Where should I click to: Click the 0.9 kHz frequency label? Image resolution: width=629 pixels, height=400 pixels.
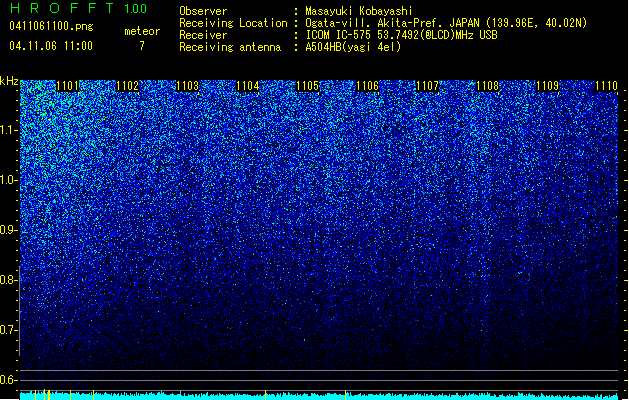(8, 230)
